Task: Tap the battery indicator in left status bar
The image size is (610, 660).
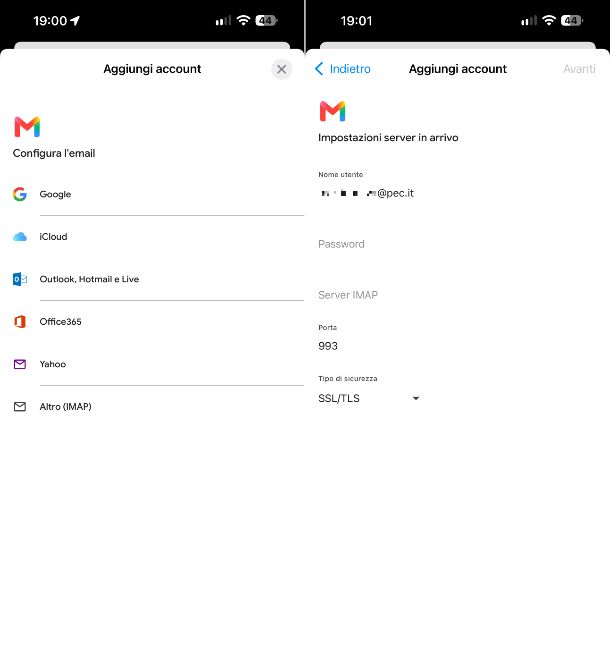Action: [266, 20]
